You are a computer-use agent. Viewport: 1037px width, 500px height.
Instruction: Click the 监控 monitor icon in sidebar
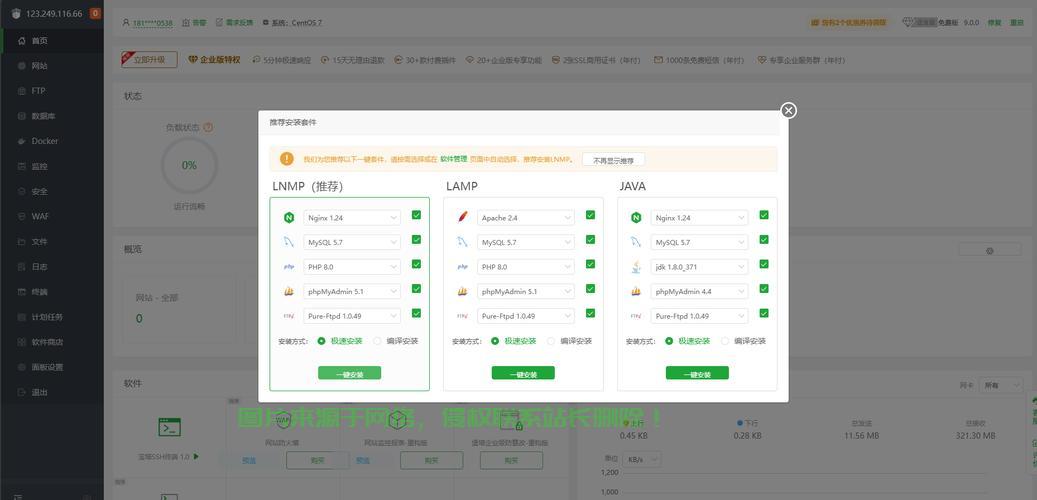click(21, 167)
